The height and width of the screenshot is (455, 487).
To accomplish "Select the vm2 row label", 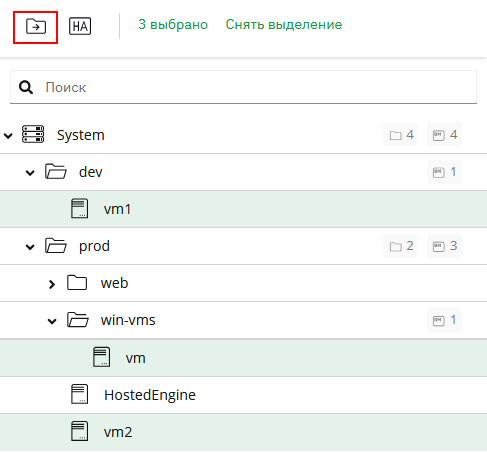I will [x=118, y=432].
